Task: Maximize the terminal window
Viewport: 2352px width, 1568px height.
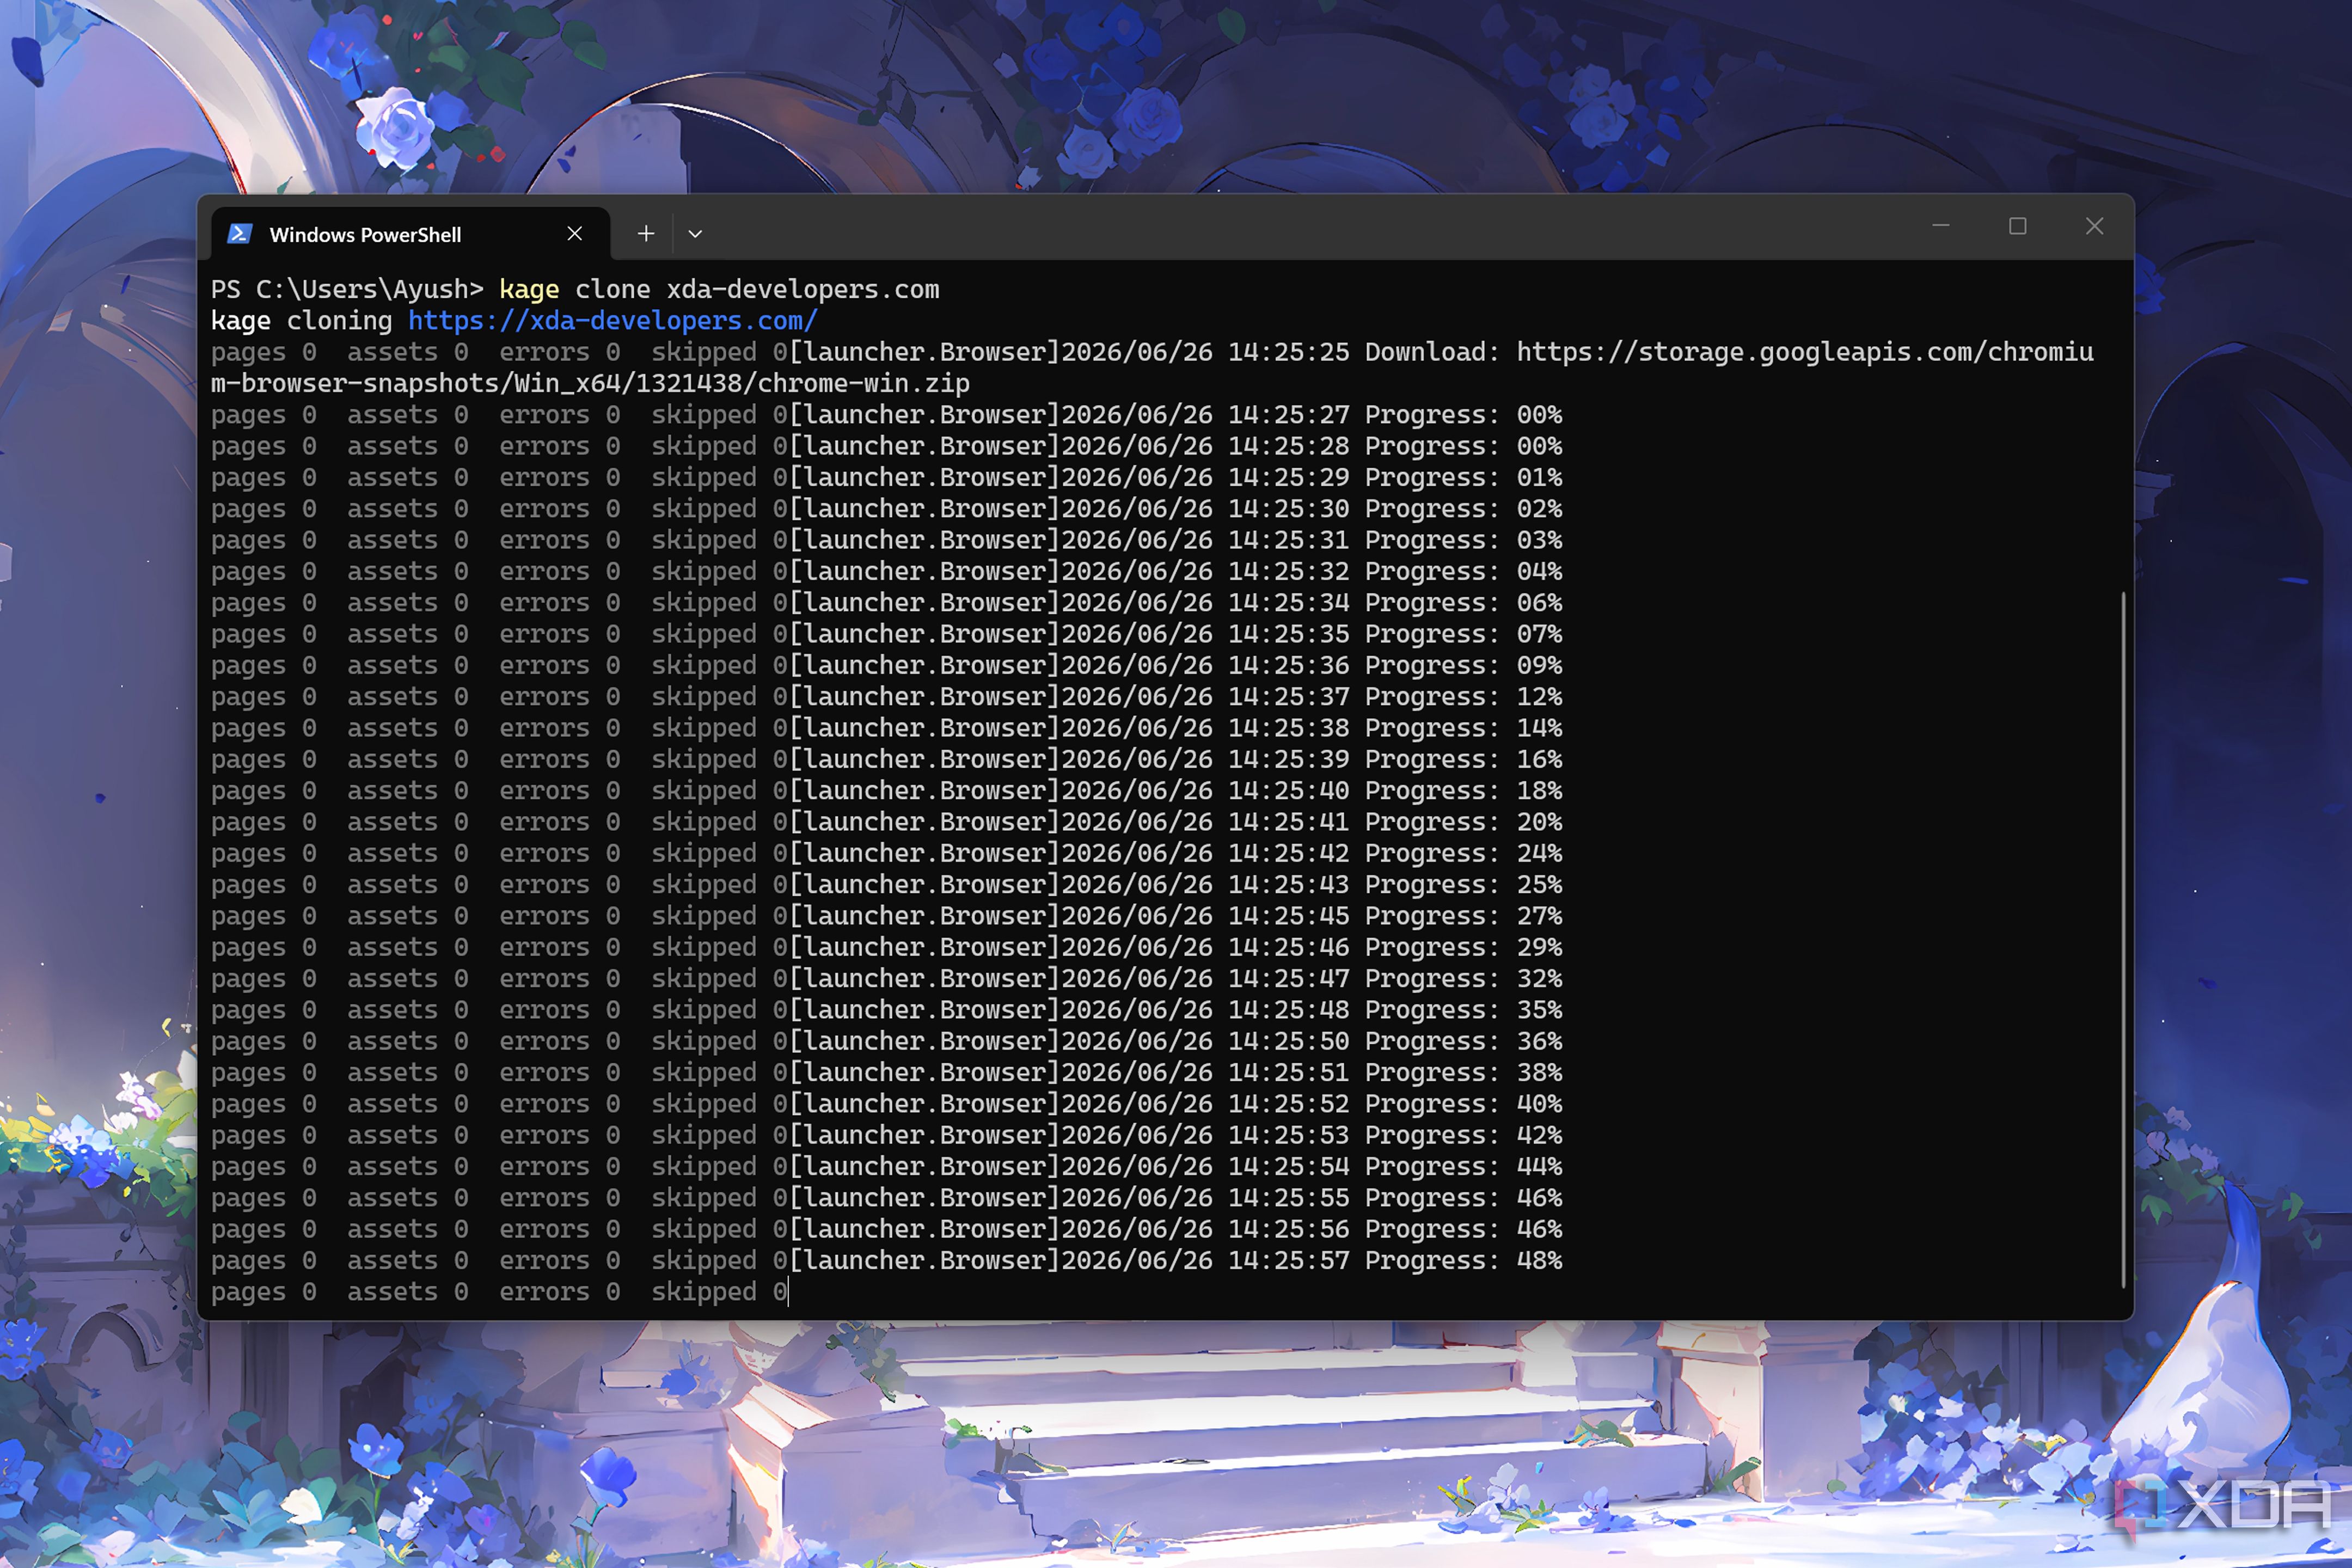Action: click(2018, 226)
